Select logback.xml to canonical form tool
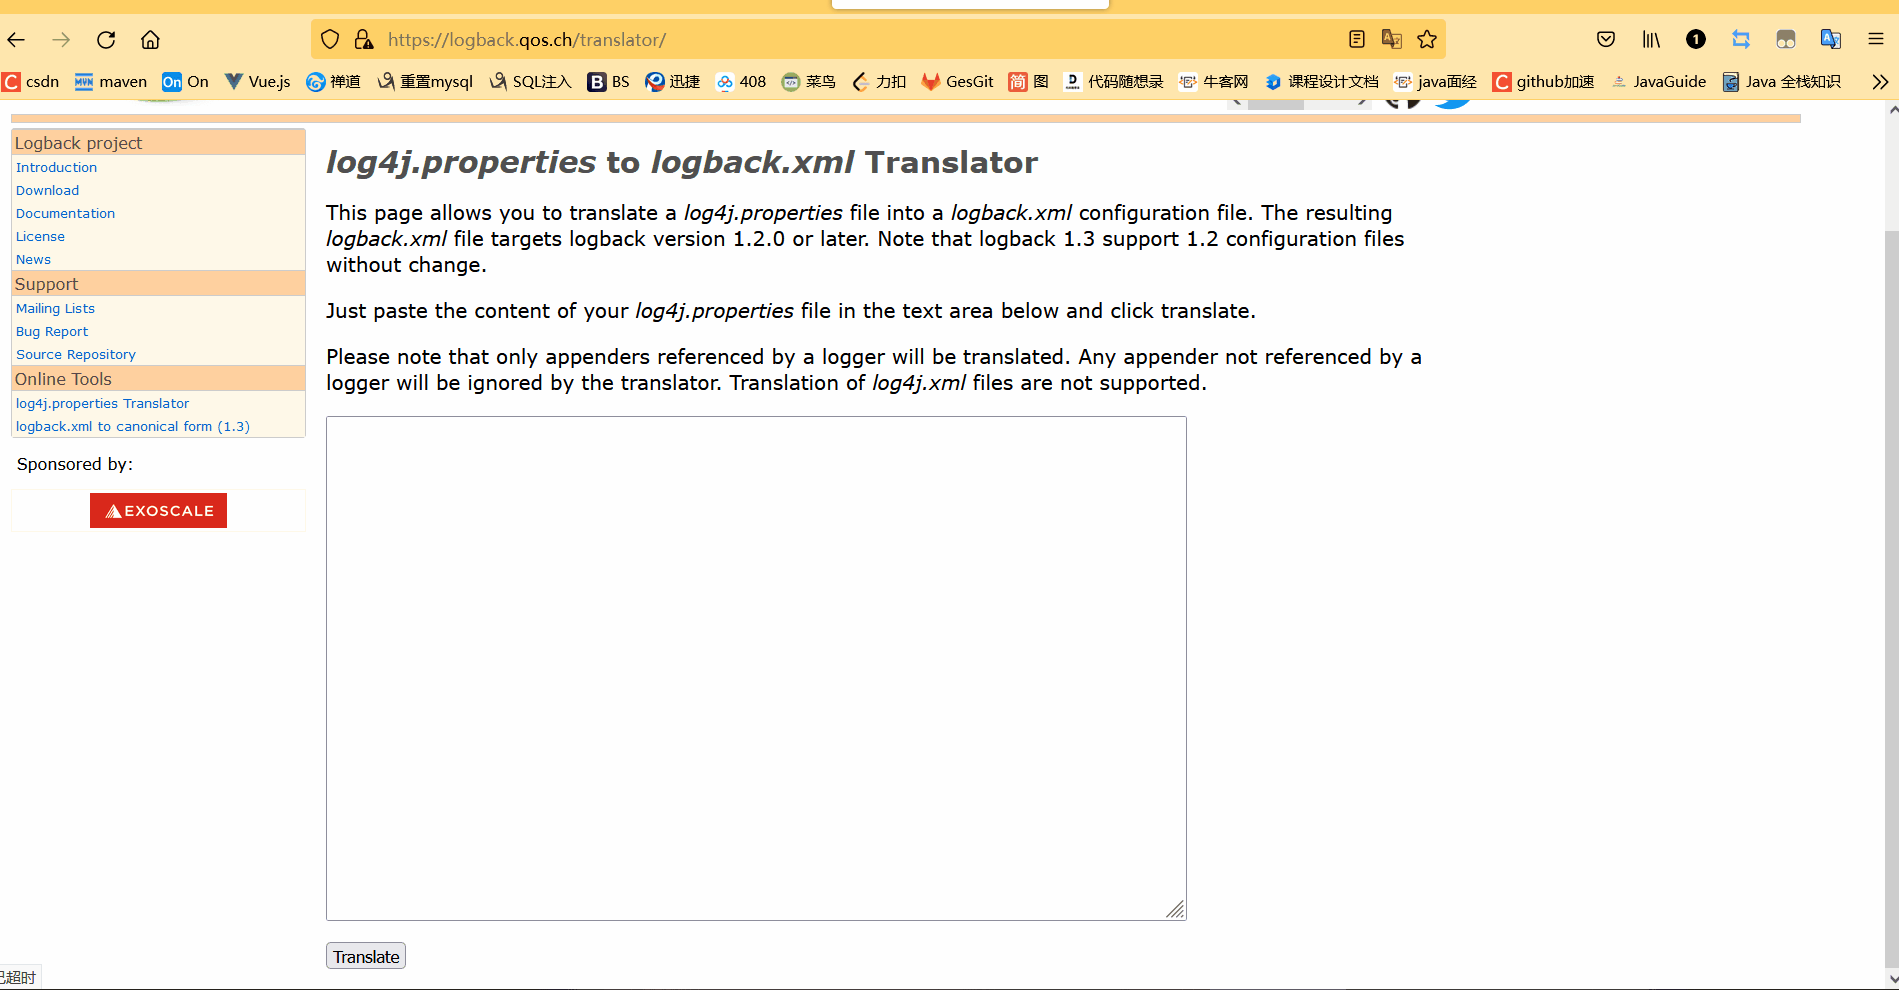Image resolution: width=1899 pixels, height=990 pixels. click(132, 425)
